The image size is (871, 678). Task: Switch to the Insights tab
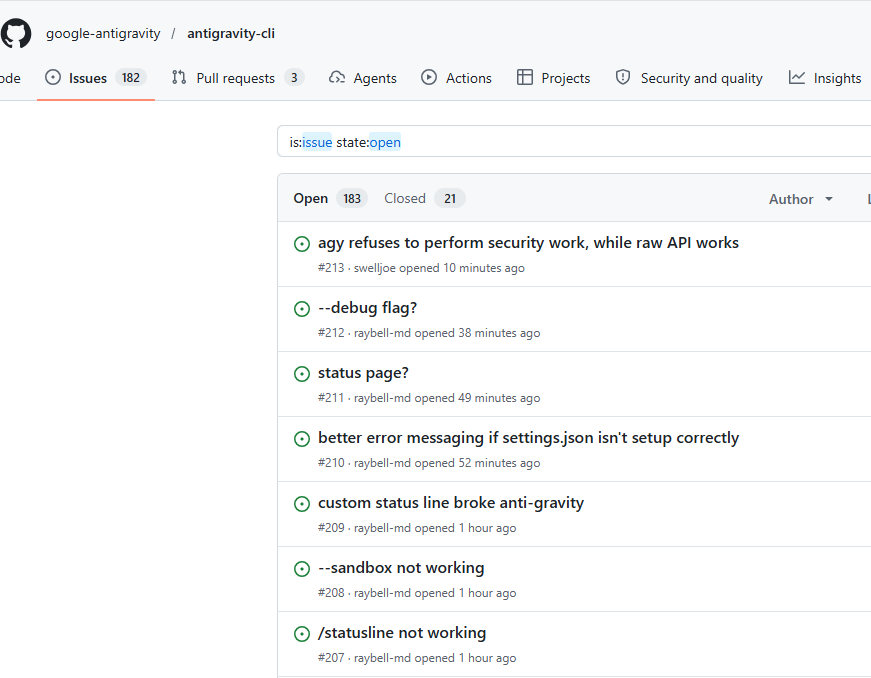pos(825,78)
